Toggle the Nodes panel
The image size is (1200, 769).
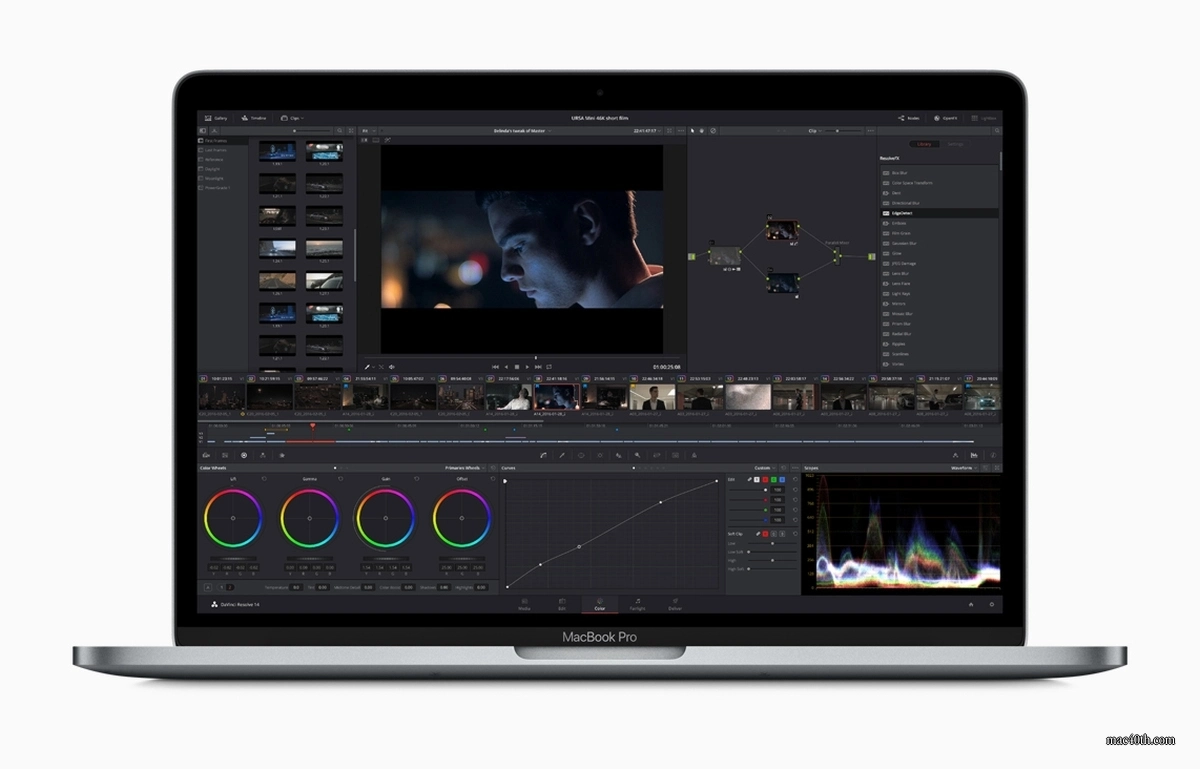pyautogui.click(x=907, y=117)
